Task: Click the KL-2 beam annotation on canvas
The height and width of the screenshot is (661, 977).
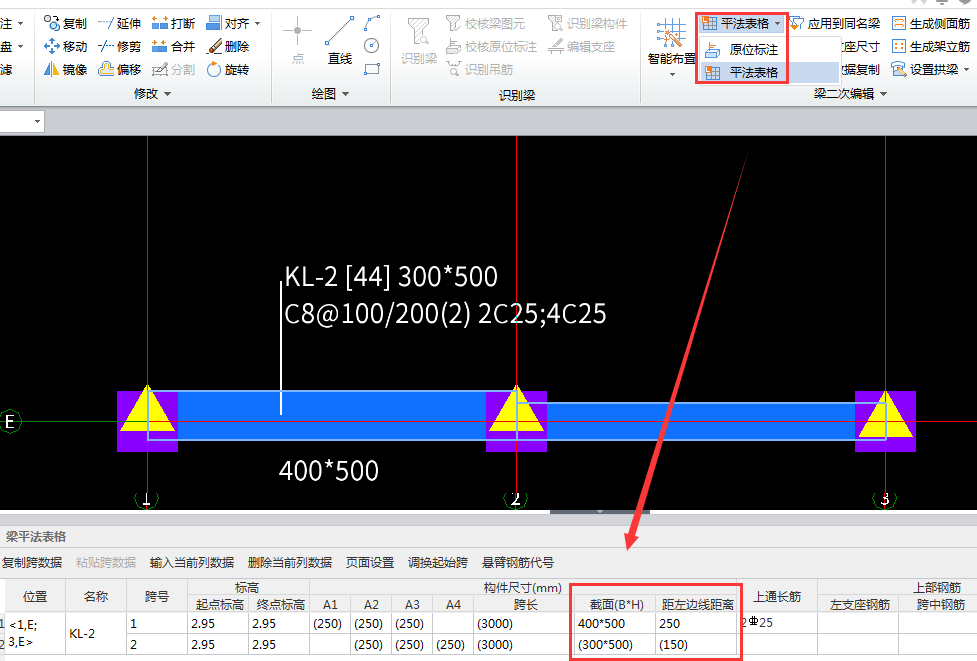Action: point(444,295)
